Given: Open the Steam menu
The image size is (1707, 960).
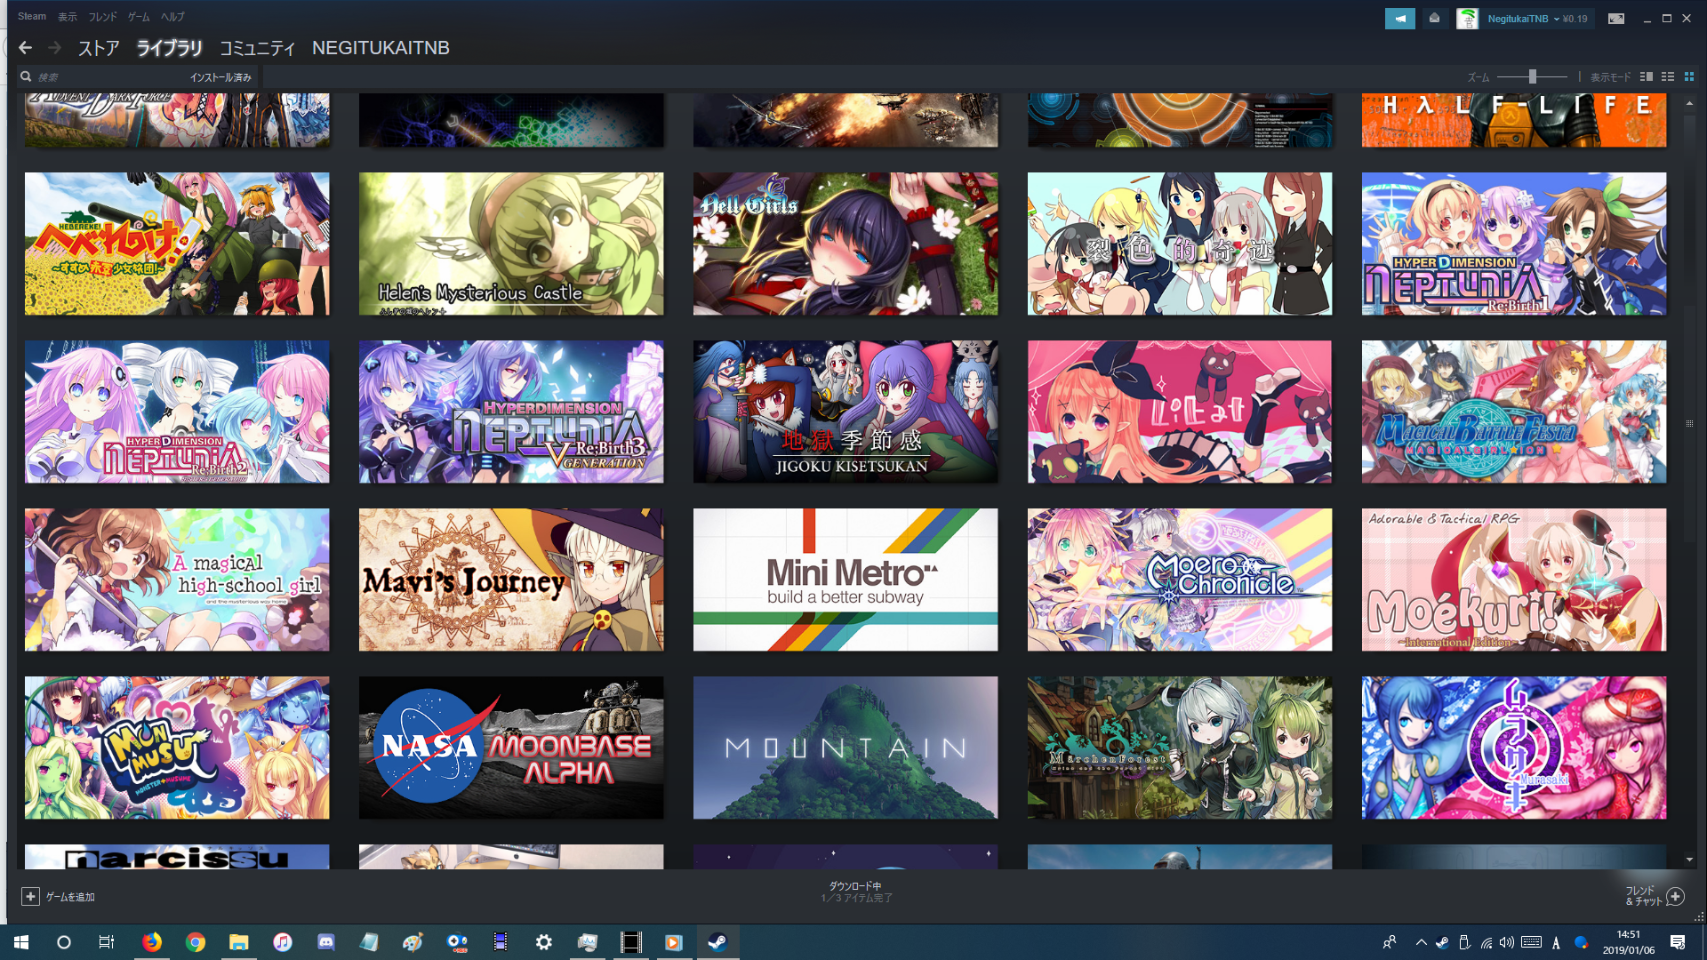Looking at the screenshot, I should click(32, 16).
